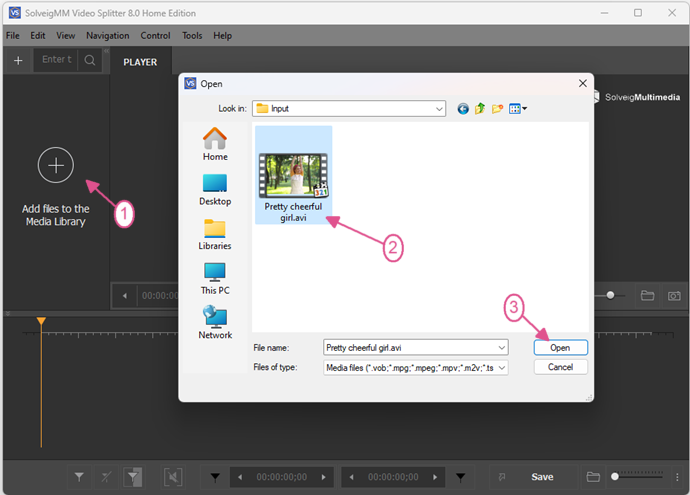
Task: Click the start time 00:00:00;00 field
Action: pos(282,477)
